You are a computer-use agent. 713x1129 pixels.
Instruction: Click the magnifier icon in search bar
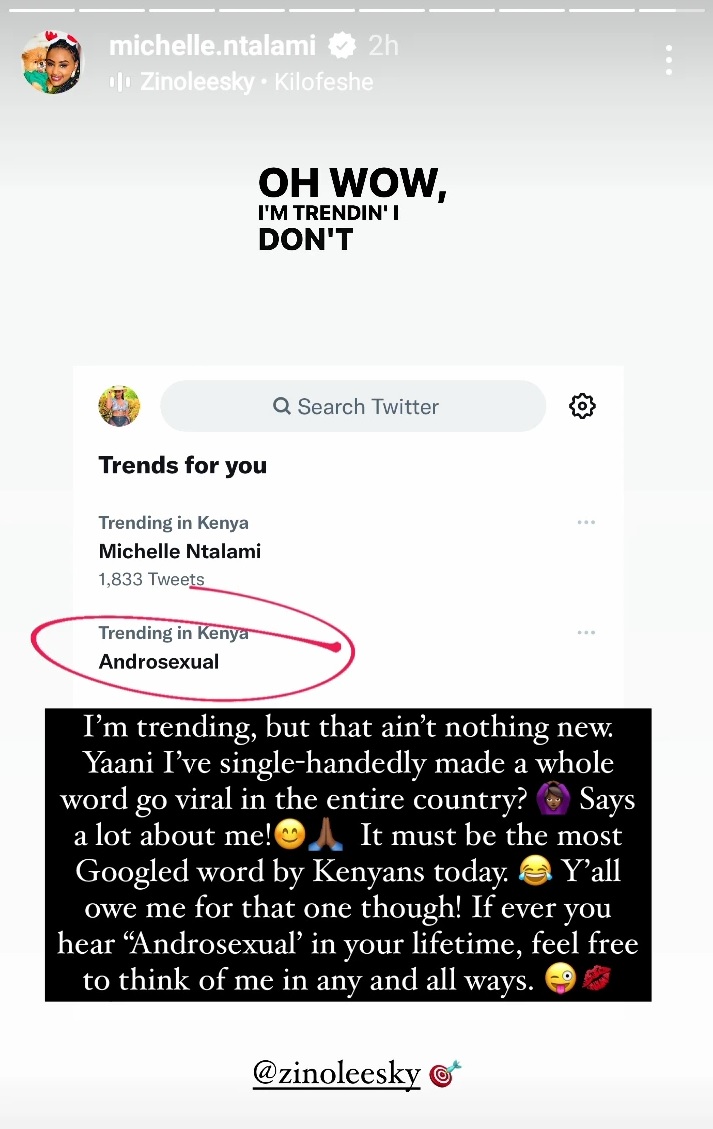(282, 406)
